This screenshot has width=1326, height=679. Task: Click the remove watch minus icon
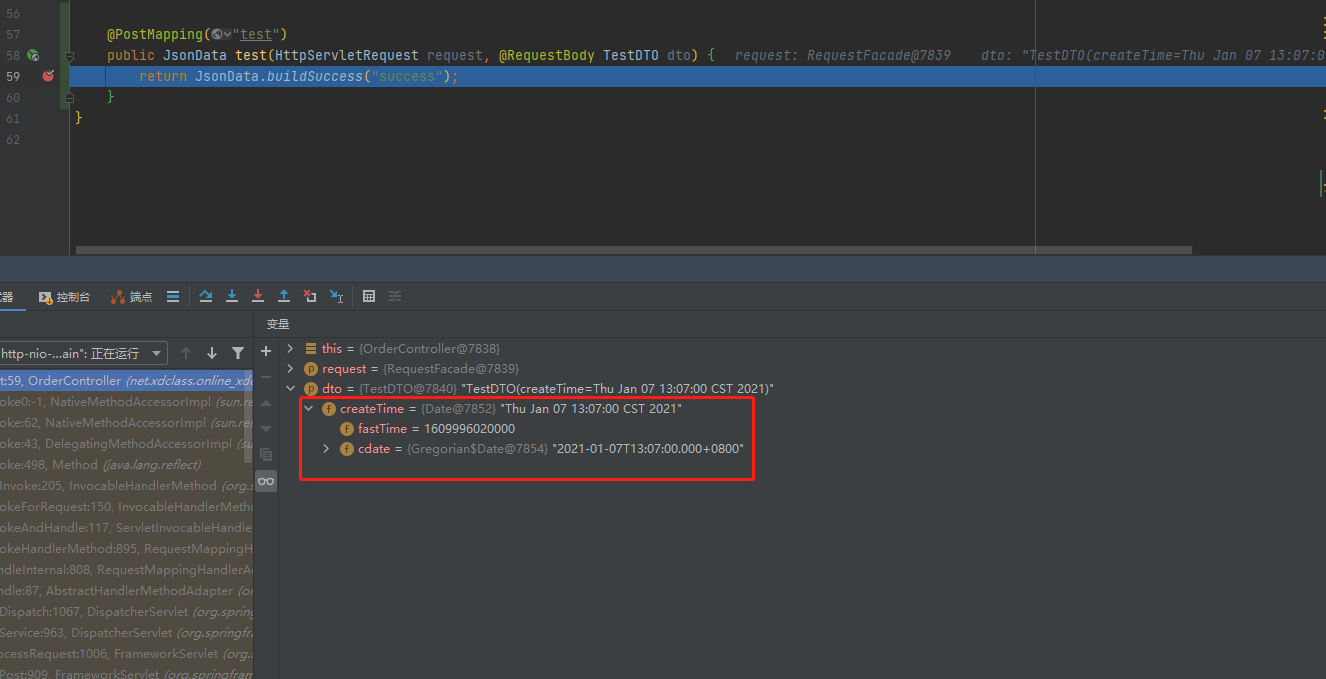coord(266,377)
